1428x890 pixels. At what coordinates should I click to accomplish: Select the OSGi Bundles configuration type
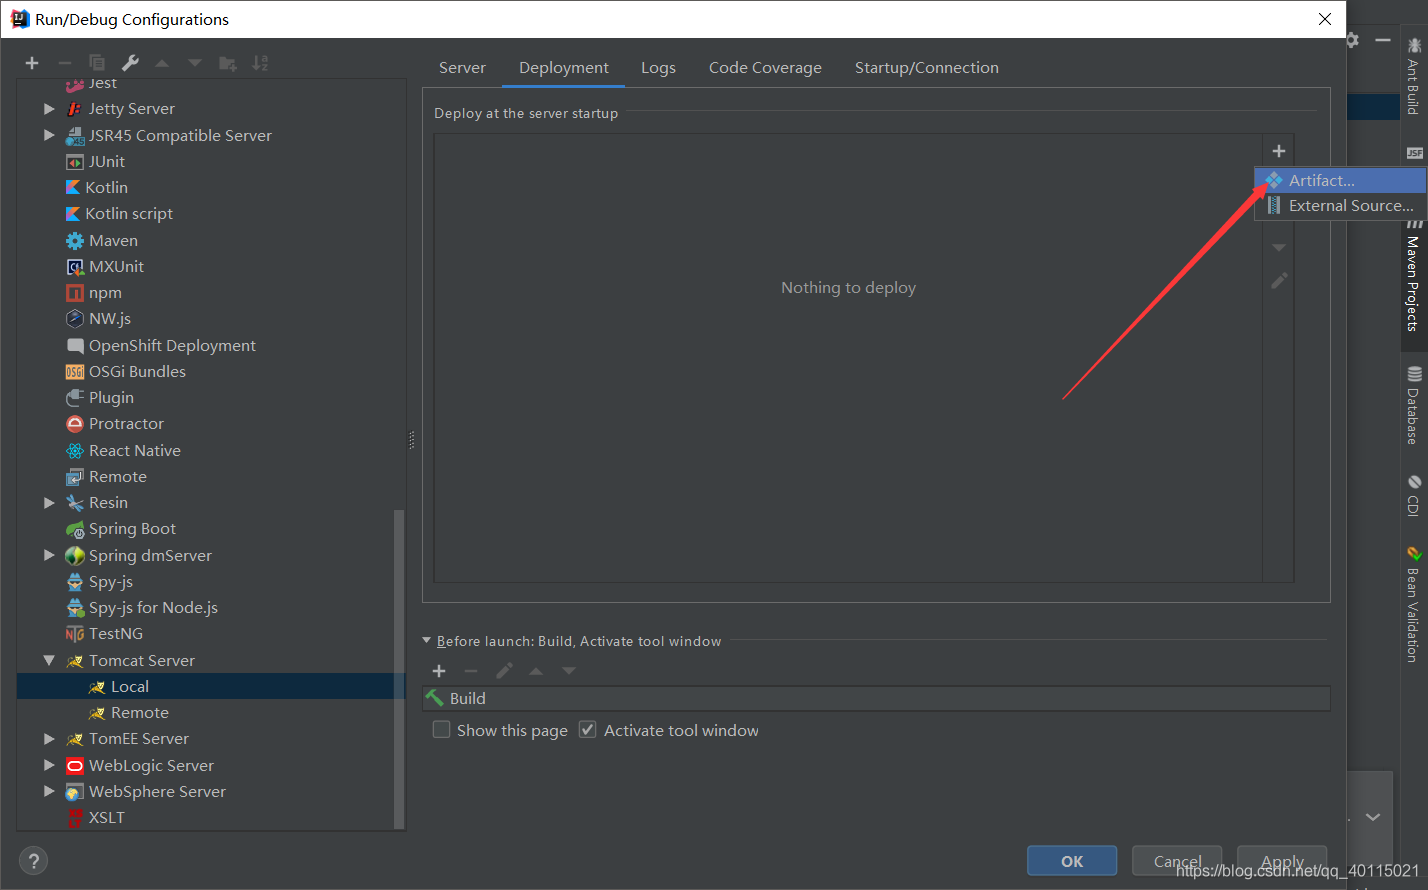[126, 371]
